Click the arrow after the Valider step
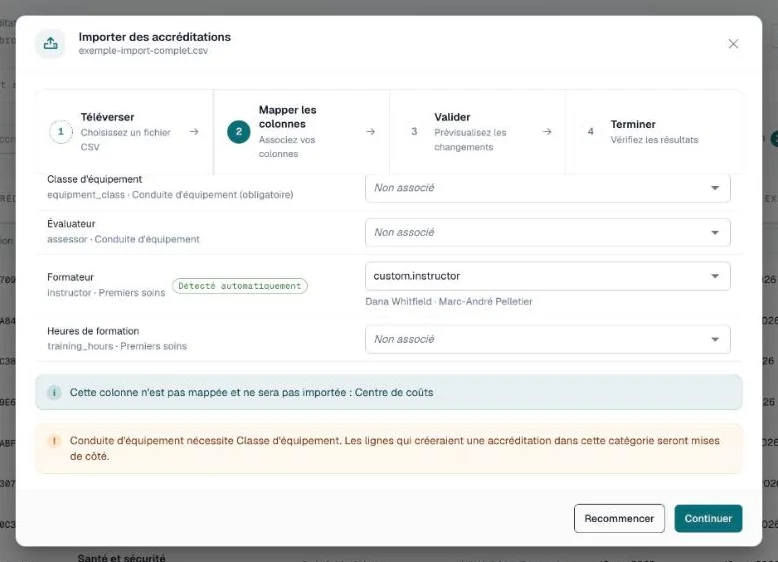Viewport: 778px width, 562px height. coord(547,131)
